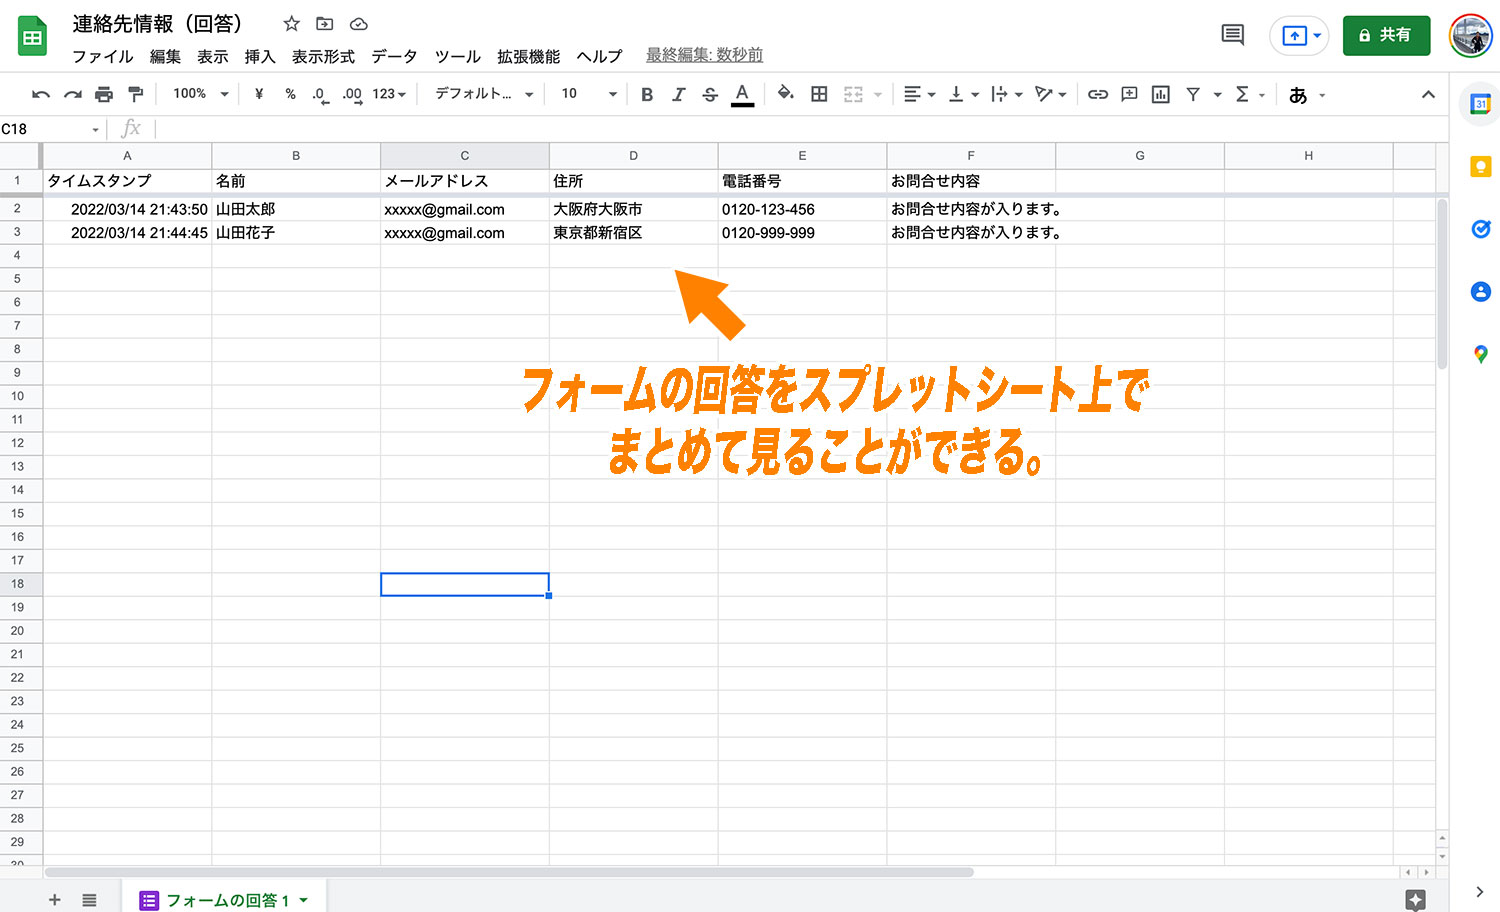Image resolution: width=1500 pixels, height=912 pixels.
Task: Click the present to meeting button
Action: coord(1299,35)
